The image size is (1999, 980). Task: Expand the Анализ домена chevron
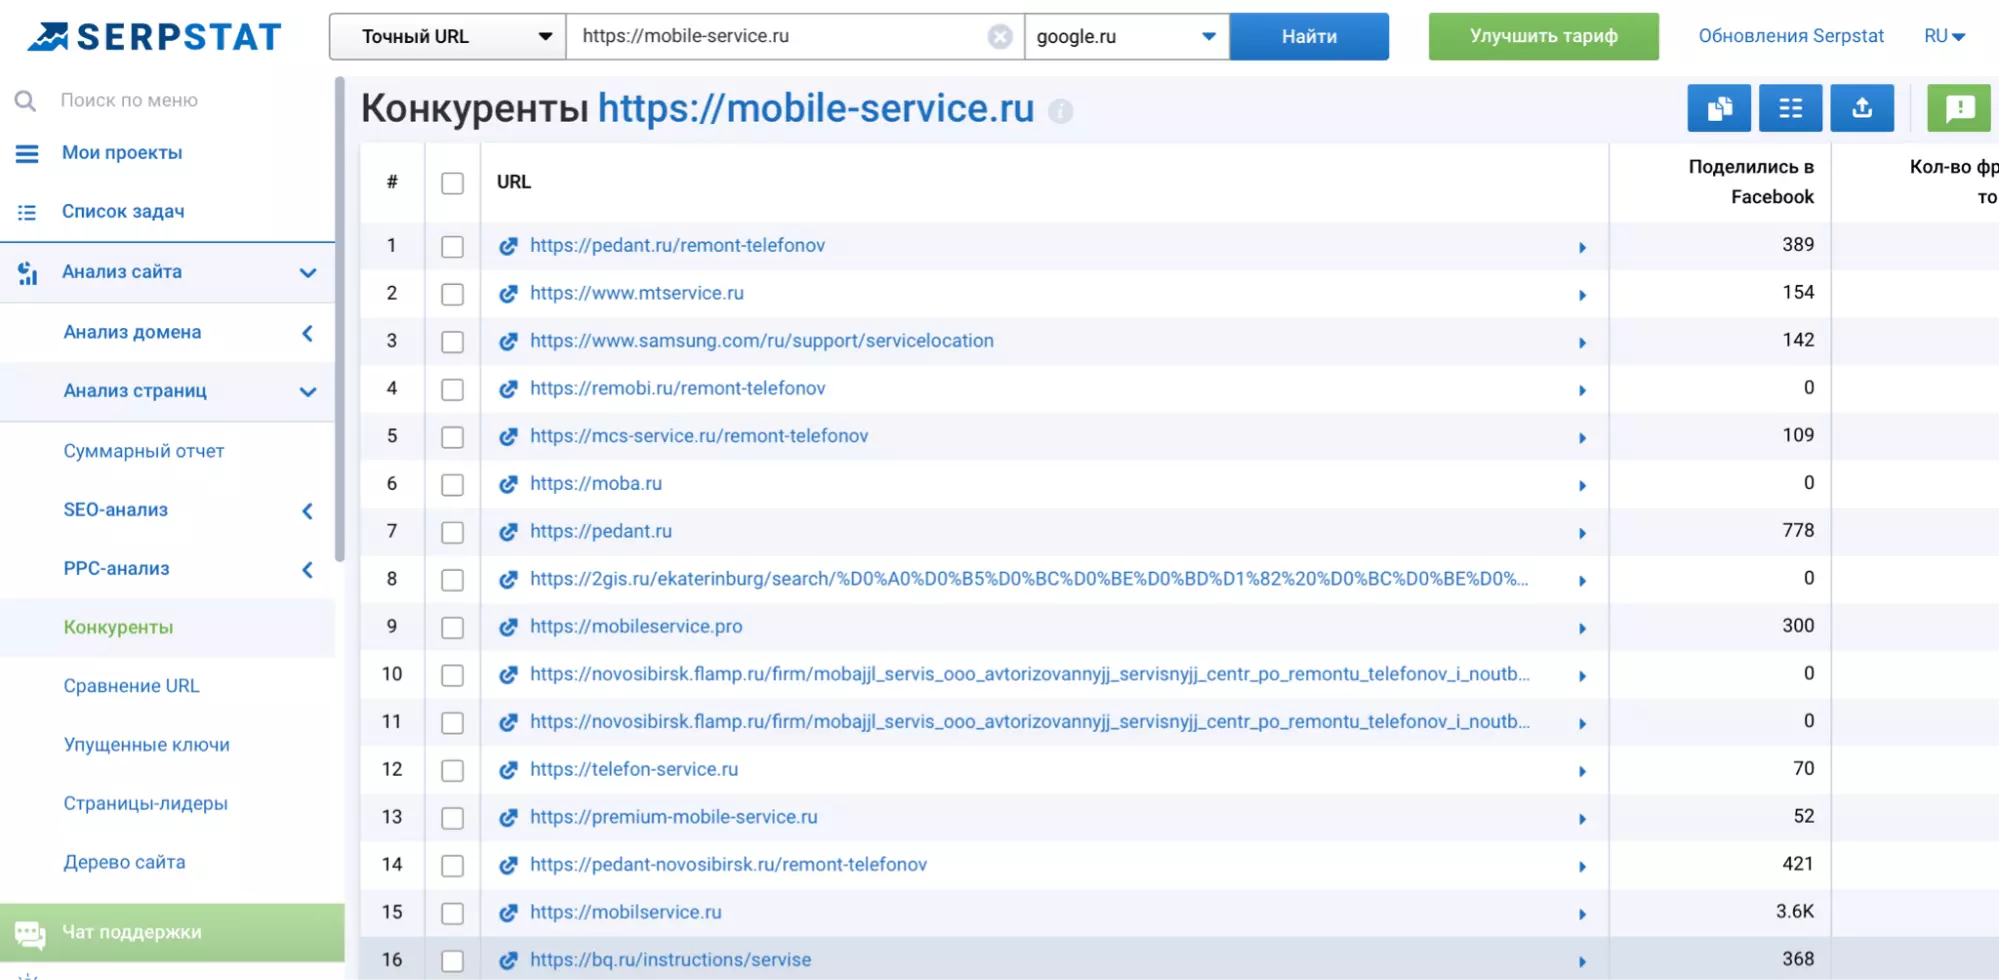coord(308,333)
